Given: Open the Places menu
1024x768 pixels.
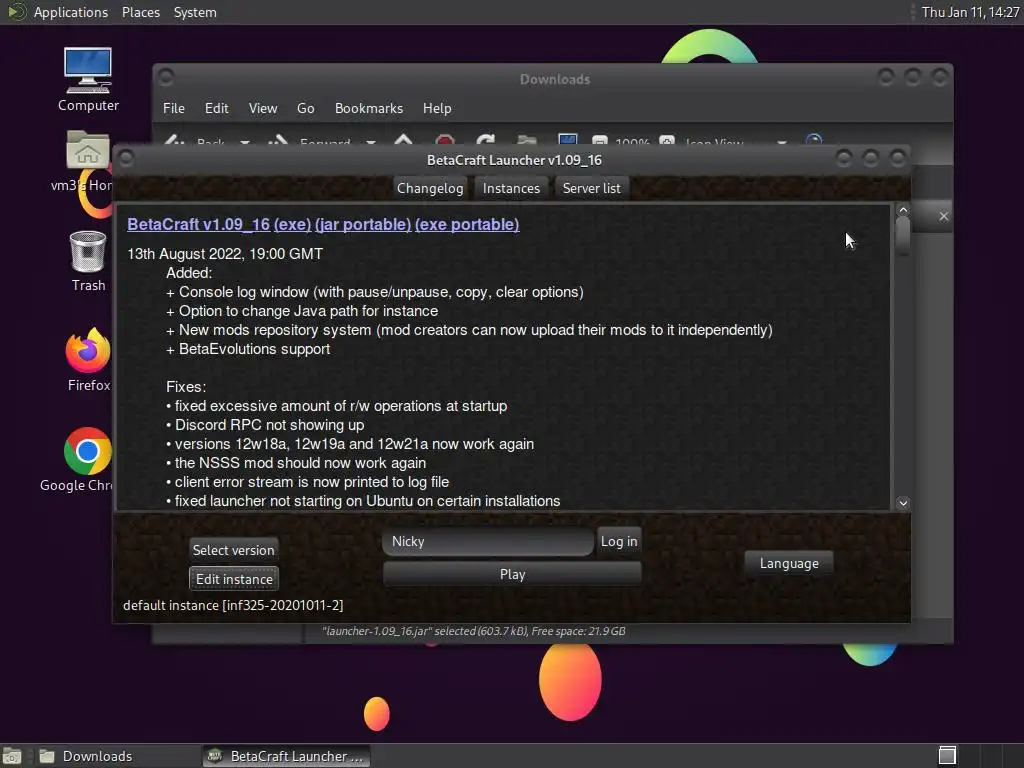Looking at the screenshot, I should pos(140,12).
